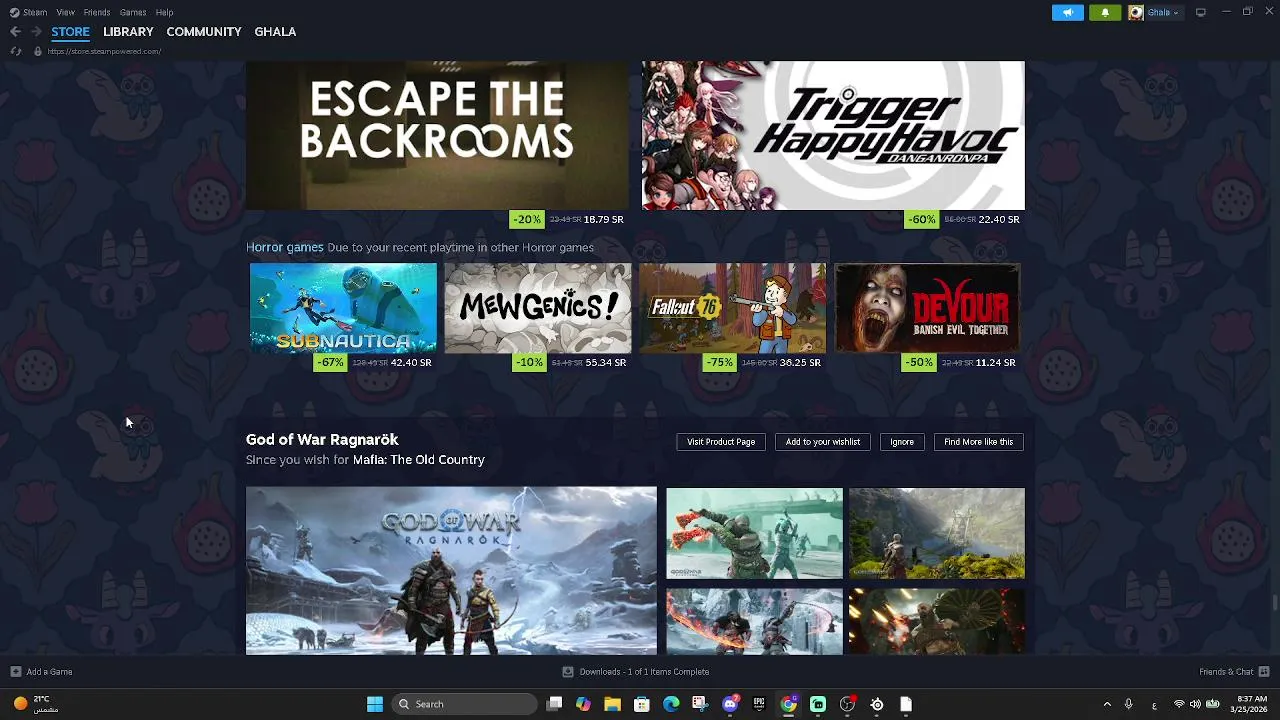Open the Windows Start menu

click(375, 704)
